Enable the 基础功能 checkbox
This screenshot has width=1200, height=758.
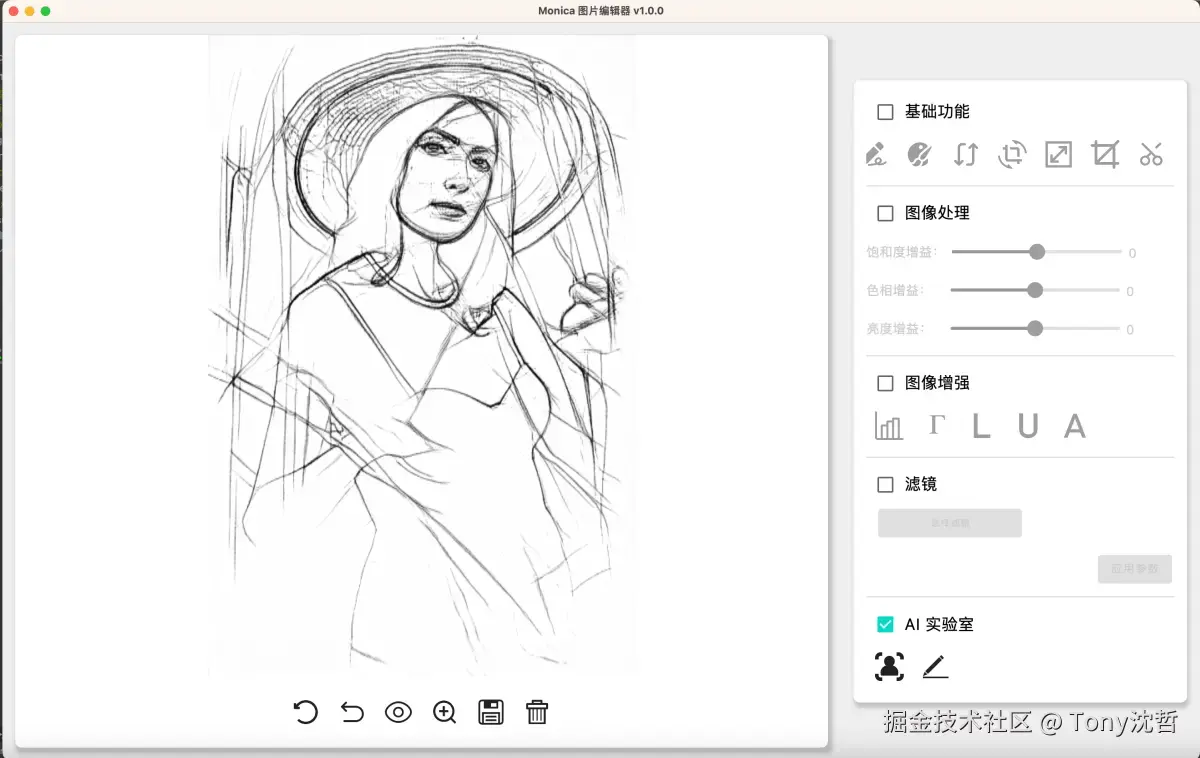(885, 112)
